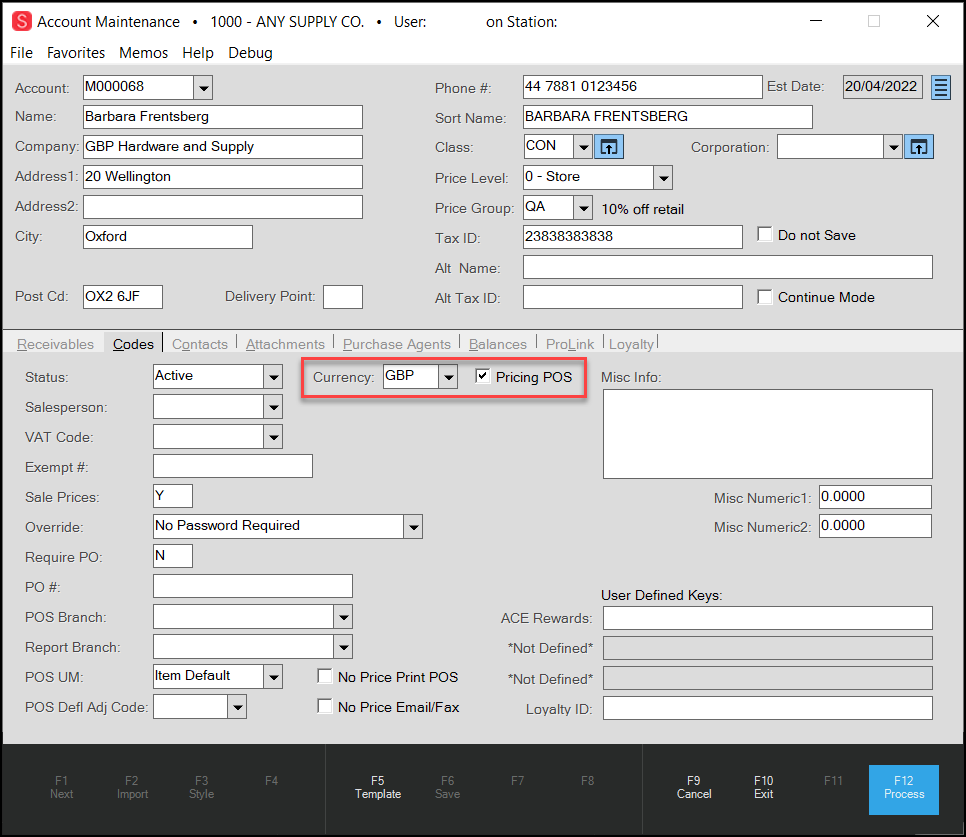The width and height of the screenshot is (966, 837).
Task: Focus the Loyalty ID field
Action: click(768, 708)
